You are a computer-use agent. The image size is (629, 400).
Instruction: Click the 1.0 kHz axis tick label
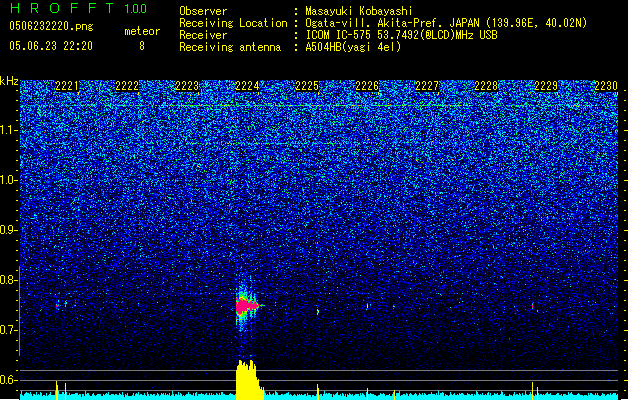pos(9,180)
